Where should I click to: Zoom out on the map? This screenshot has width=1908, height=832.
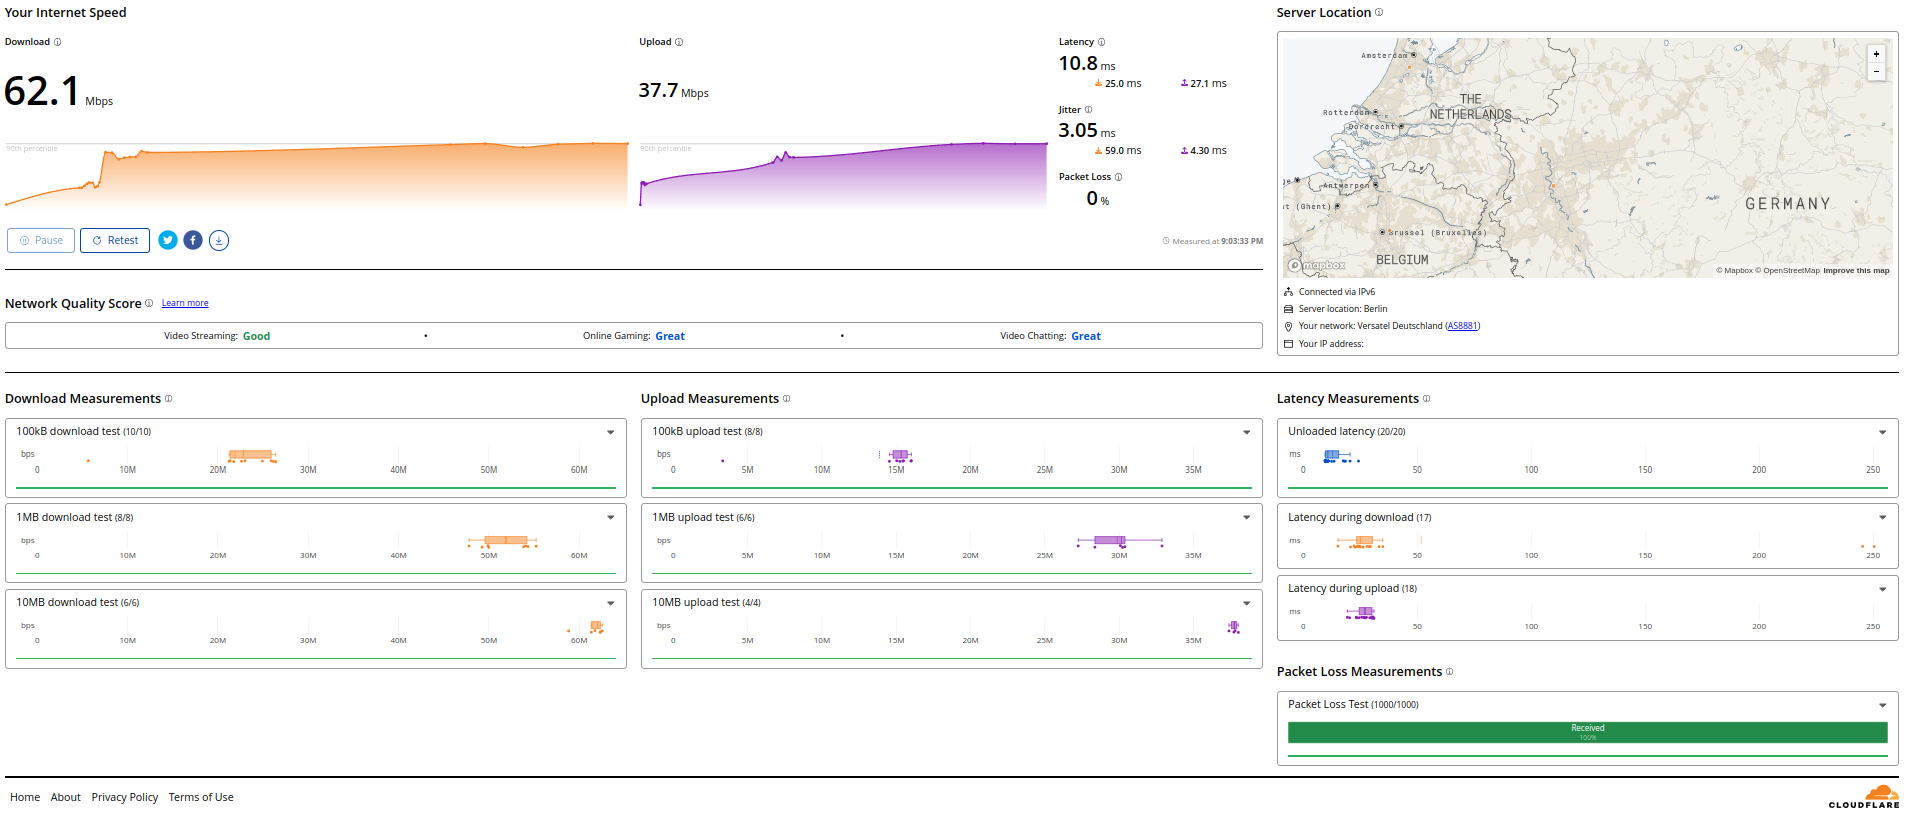[1876, 71]
